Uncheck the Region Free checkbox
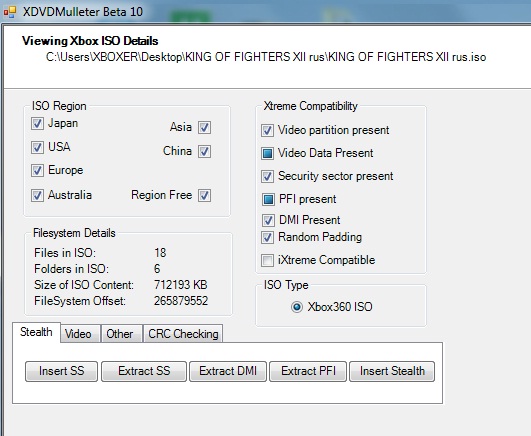 [205, 195]
